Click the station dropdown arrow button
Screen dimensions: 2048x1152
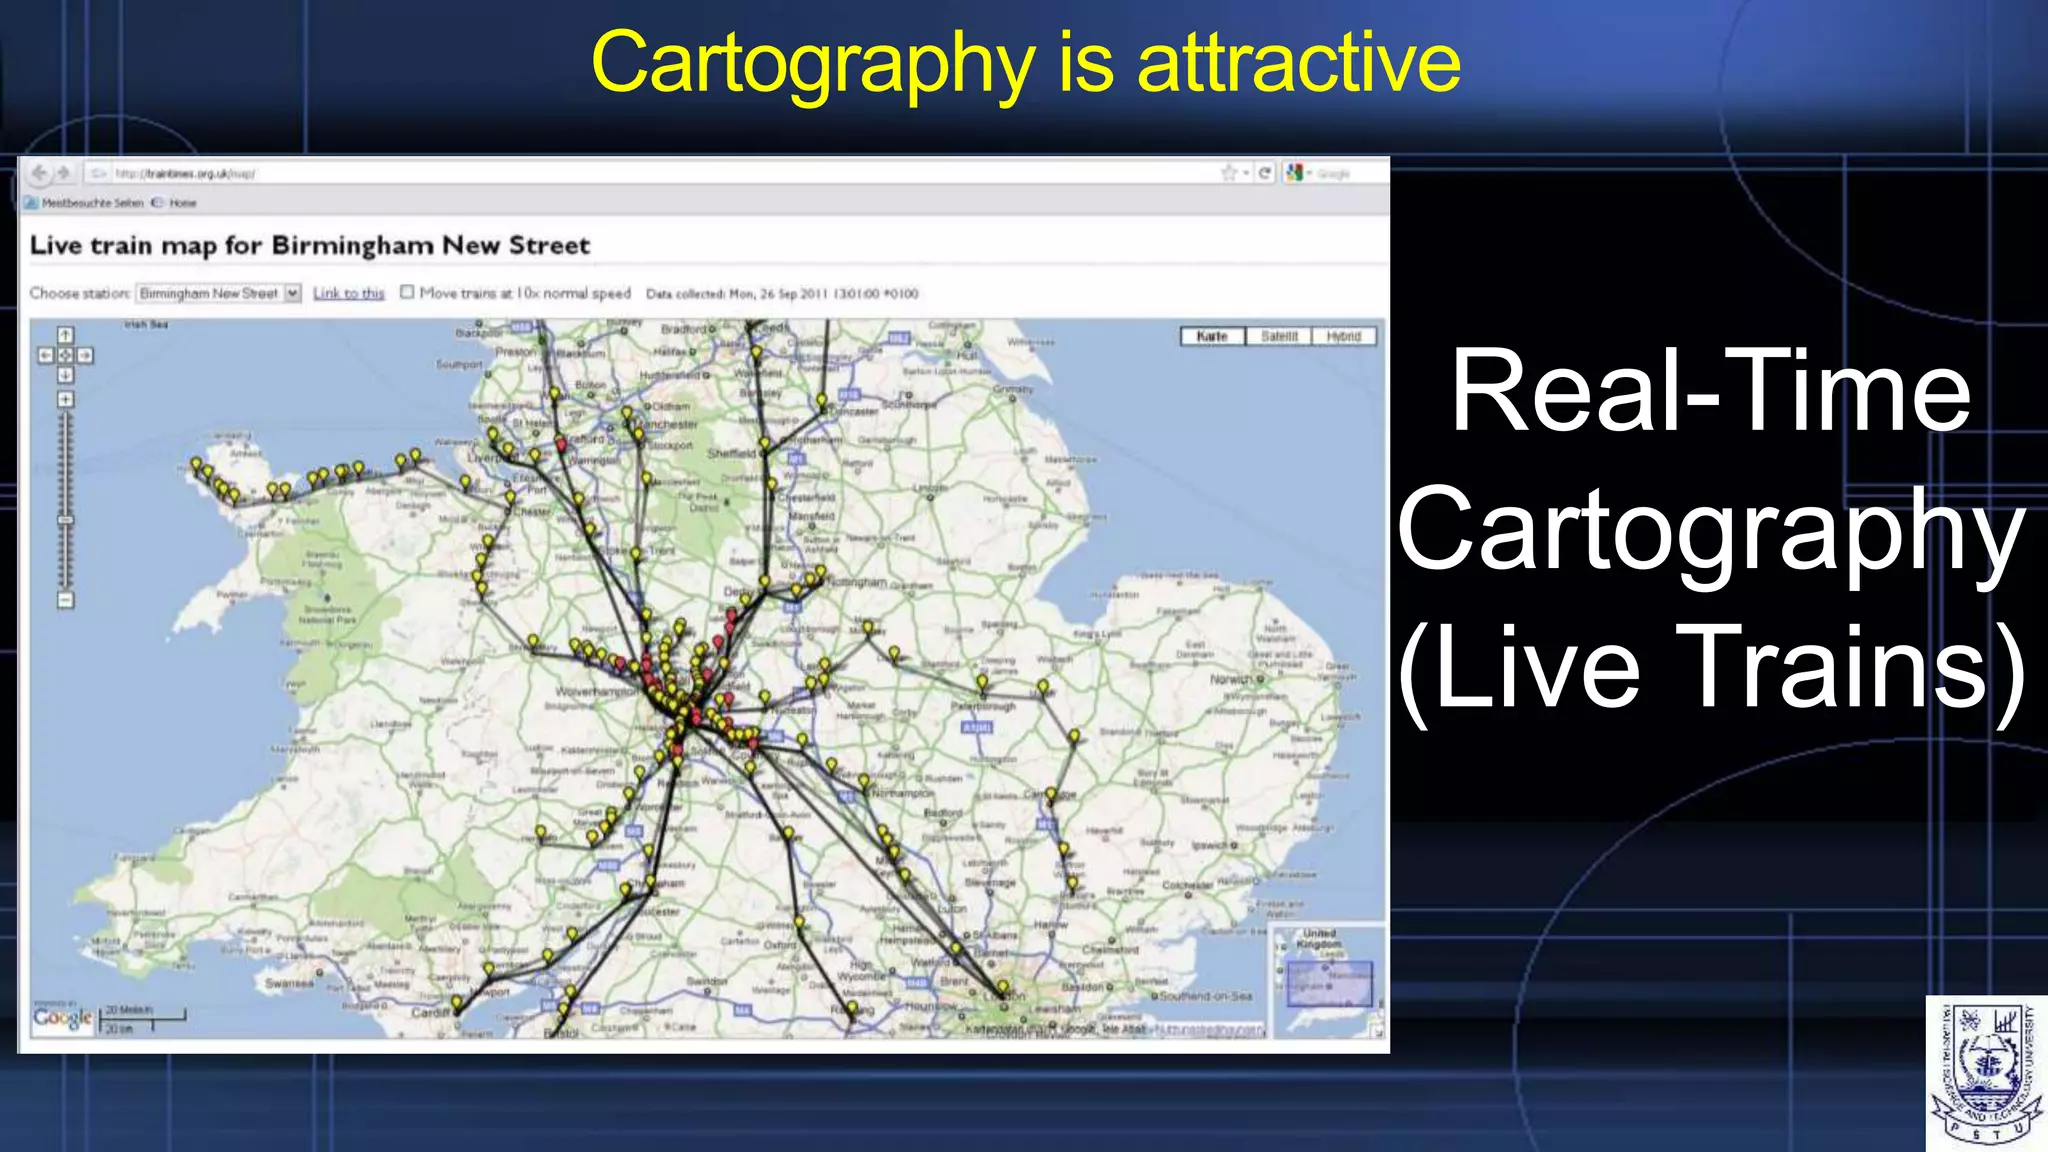(293, 293)
